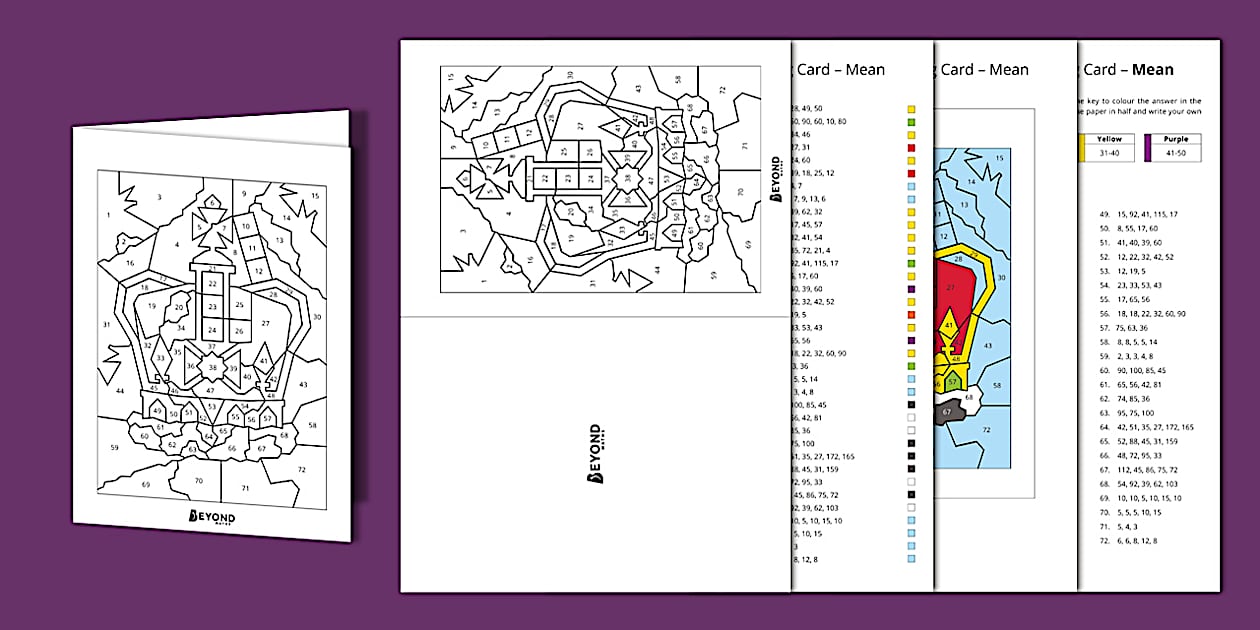Image resolution: width=1260 pixels, height=630 pixels.
Task: Click the Beyond Maths logo on folded card
Action: (x=213, y=516)
